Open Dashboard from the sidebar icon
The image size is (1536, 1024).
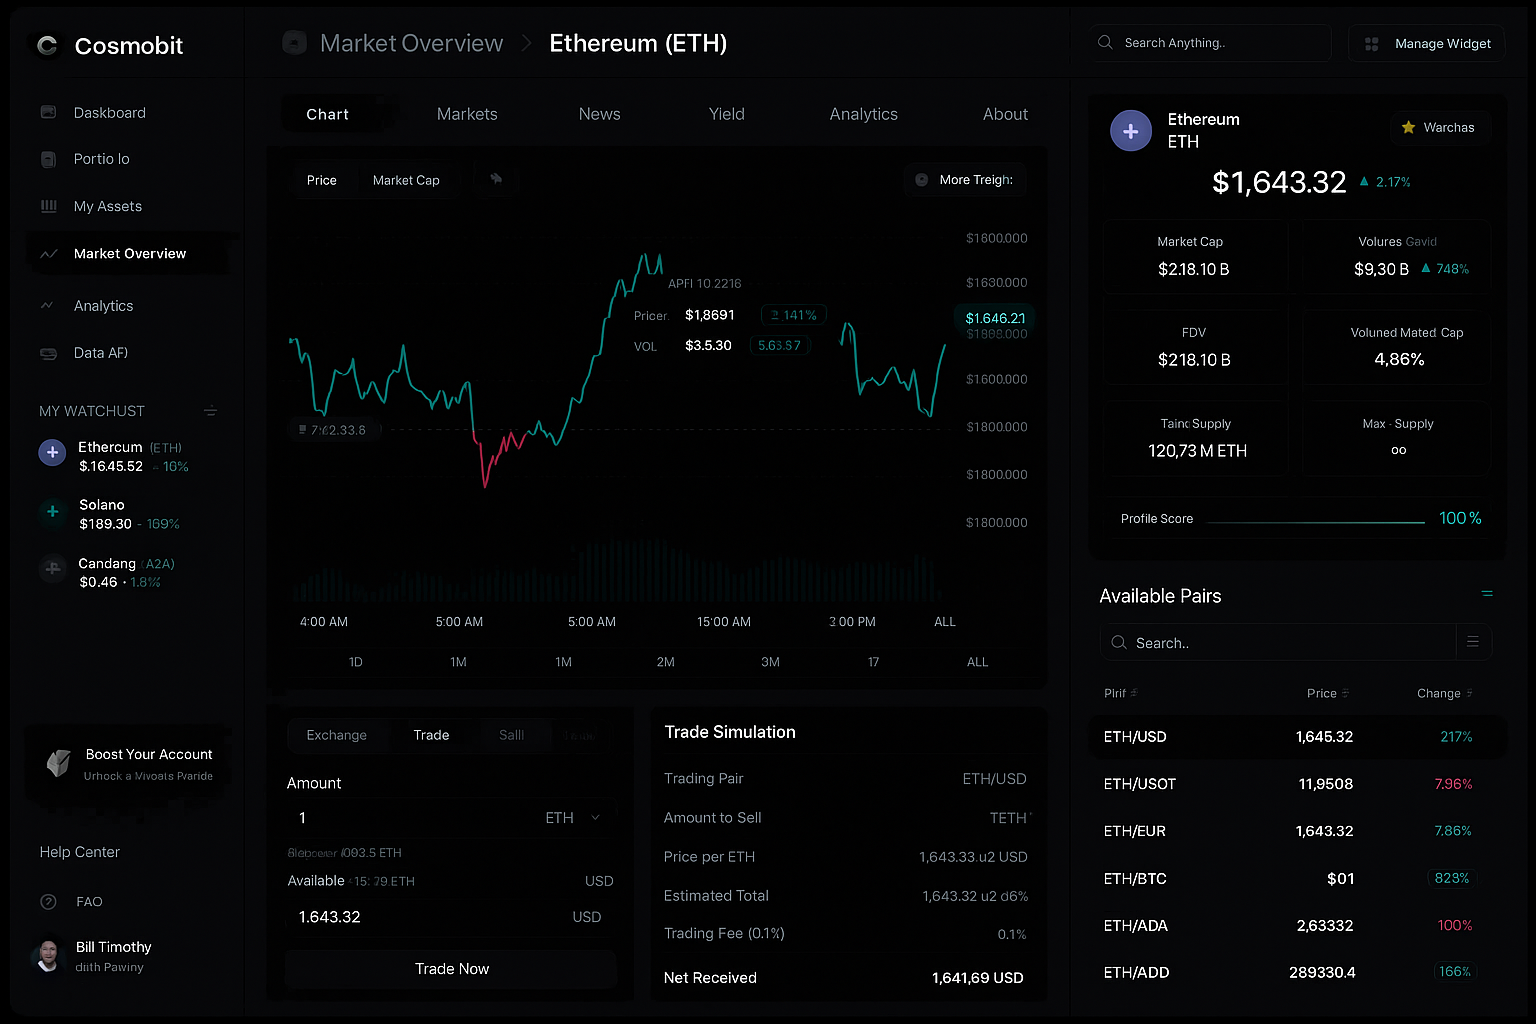click(x=48, y=112)
